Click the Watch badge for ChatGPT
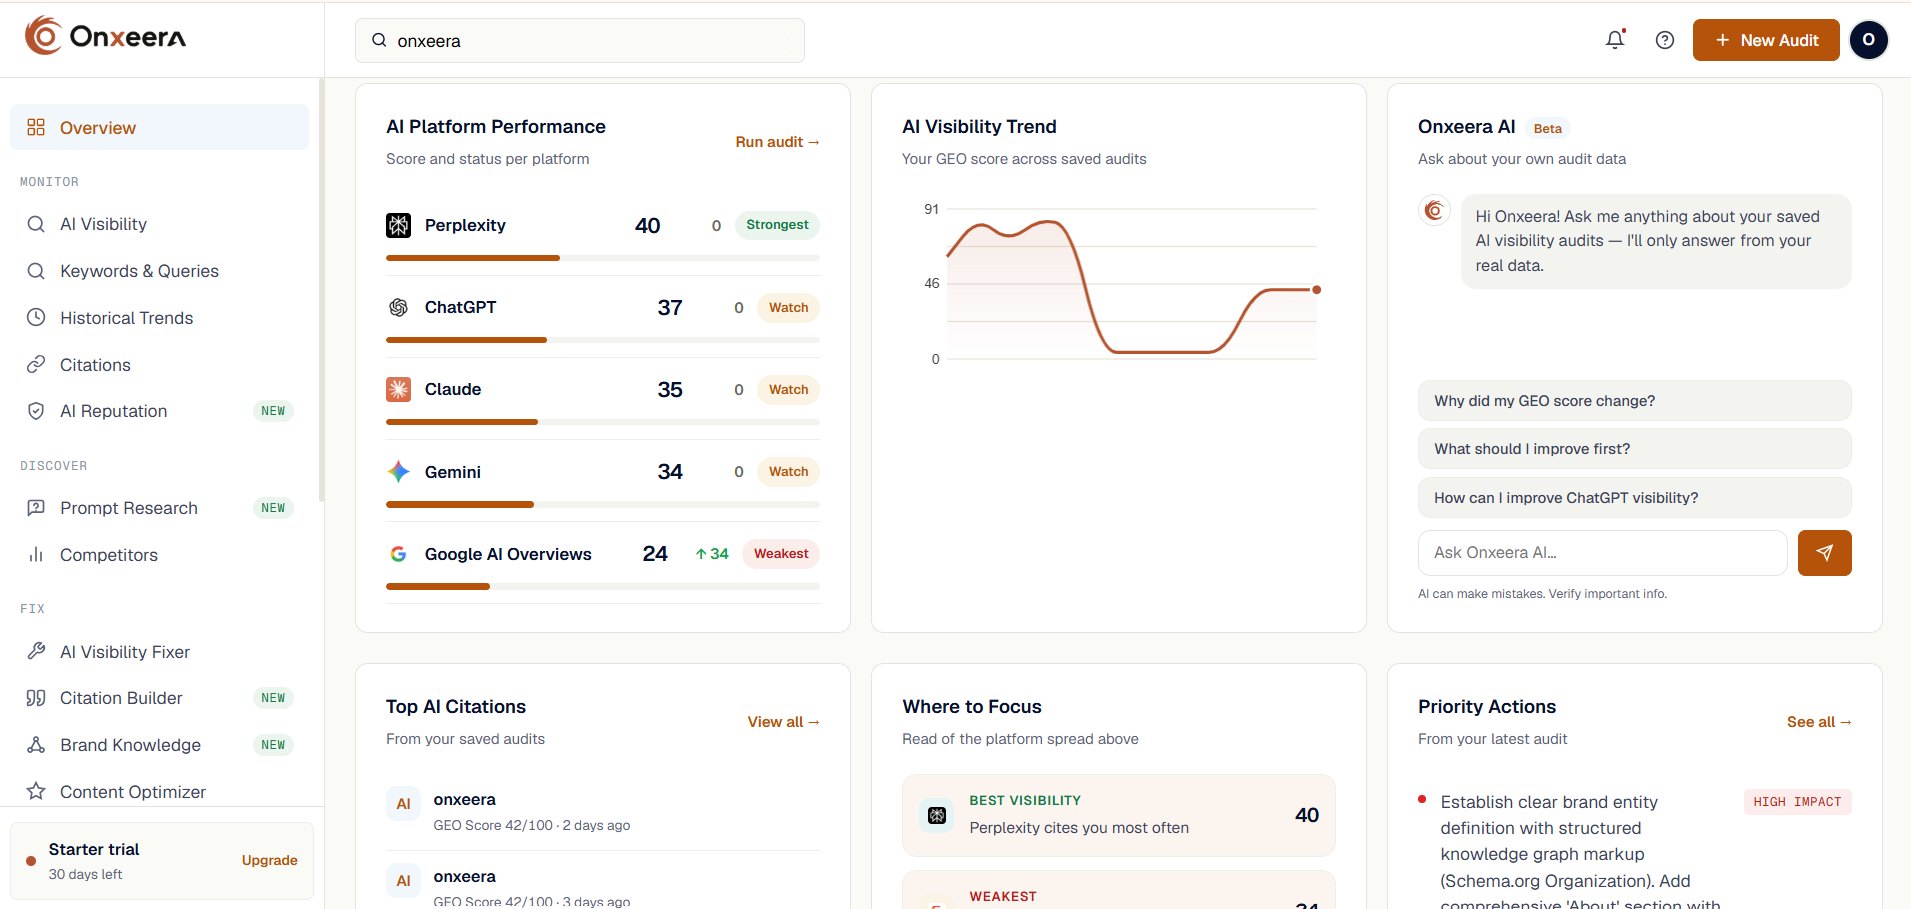Viewport: 1911px width, 909px height. click(788, 307)
